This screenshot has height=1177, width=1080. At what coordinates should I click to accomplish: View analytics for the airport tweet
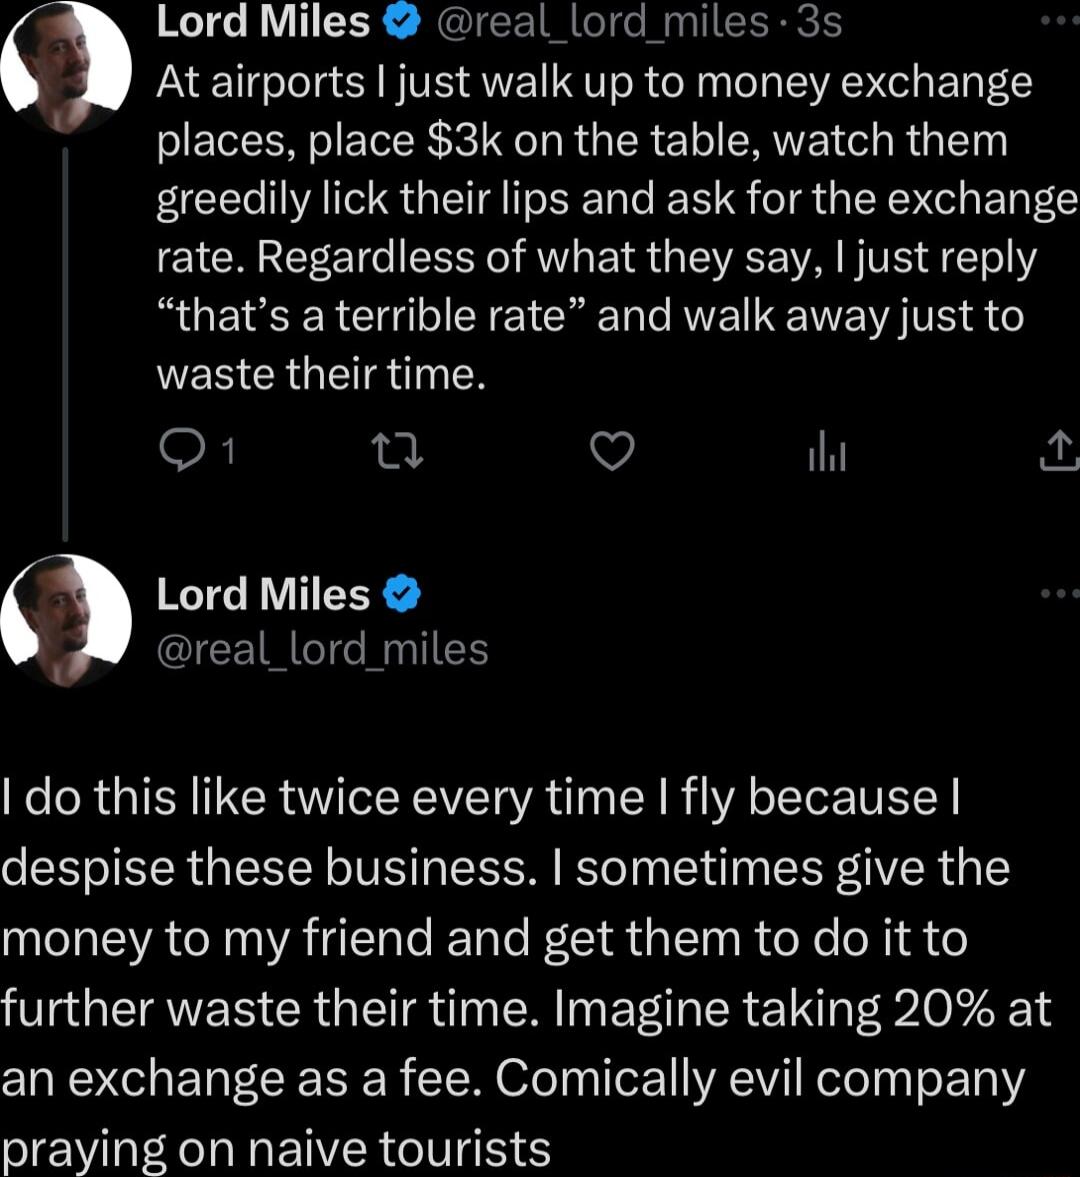pos(826,450)
